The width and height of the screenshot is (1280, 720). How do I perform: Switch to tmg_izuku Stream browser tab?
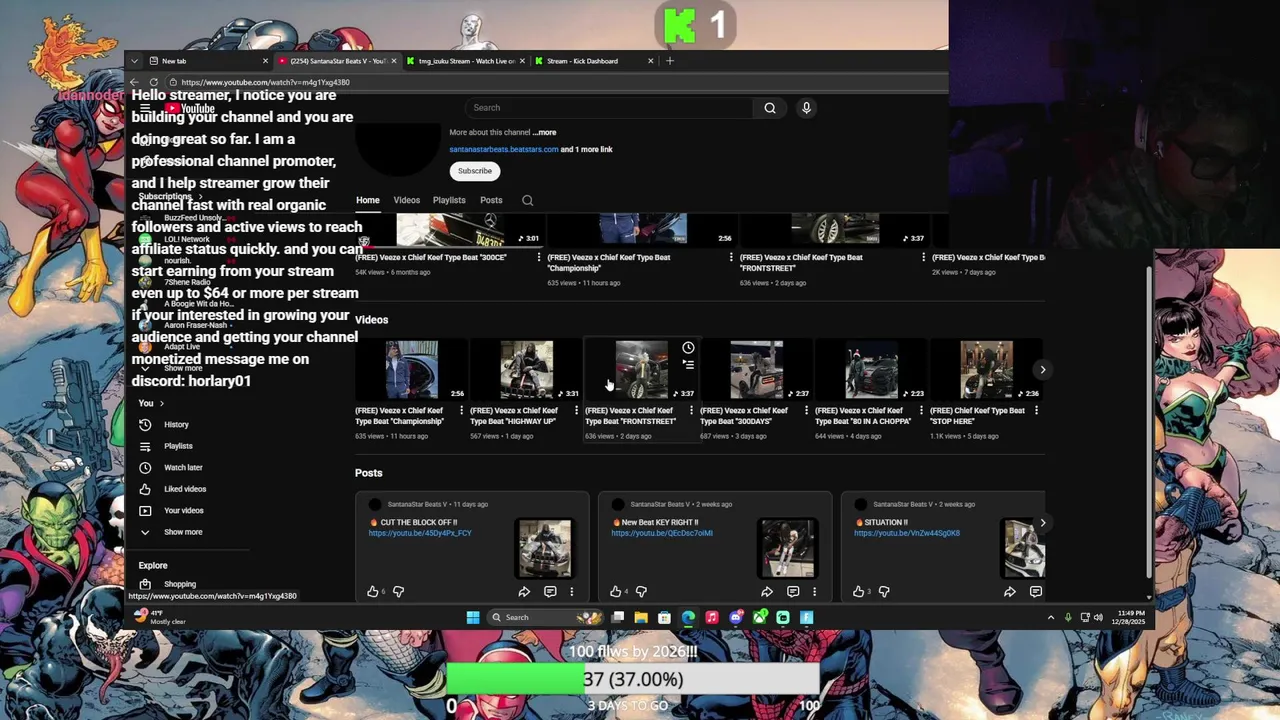[465, 61]
